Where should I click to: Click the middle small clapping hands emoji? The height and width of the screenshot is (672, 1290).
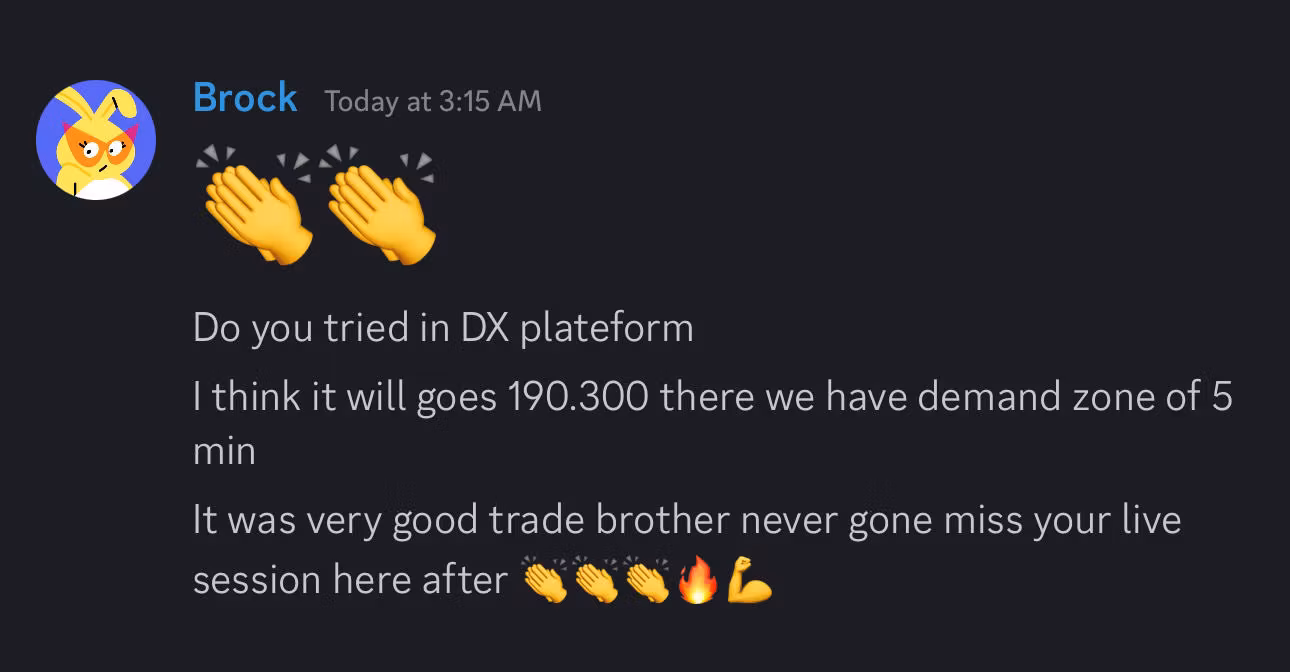coord(596,580)
